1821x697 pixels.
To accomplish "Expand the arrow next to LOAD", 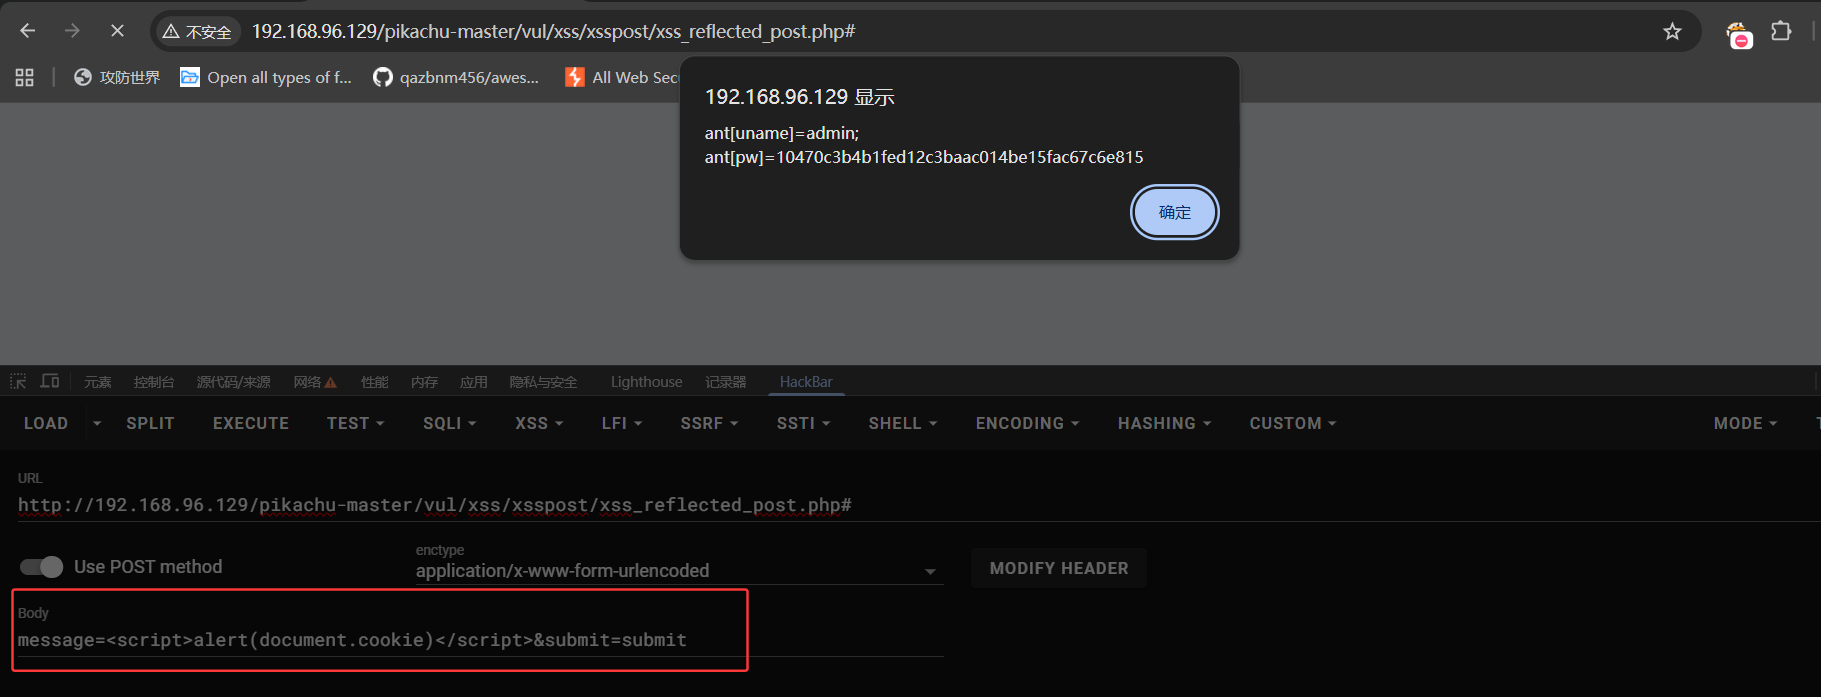I will [97, 424].
